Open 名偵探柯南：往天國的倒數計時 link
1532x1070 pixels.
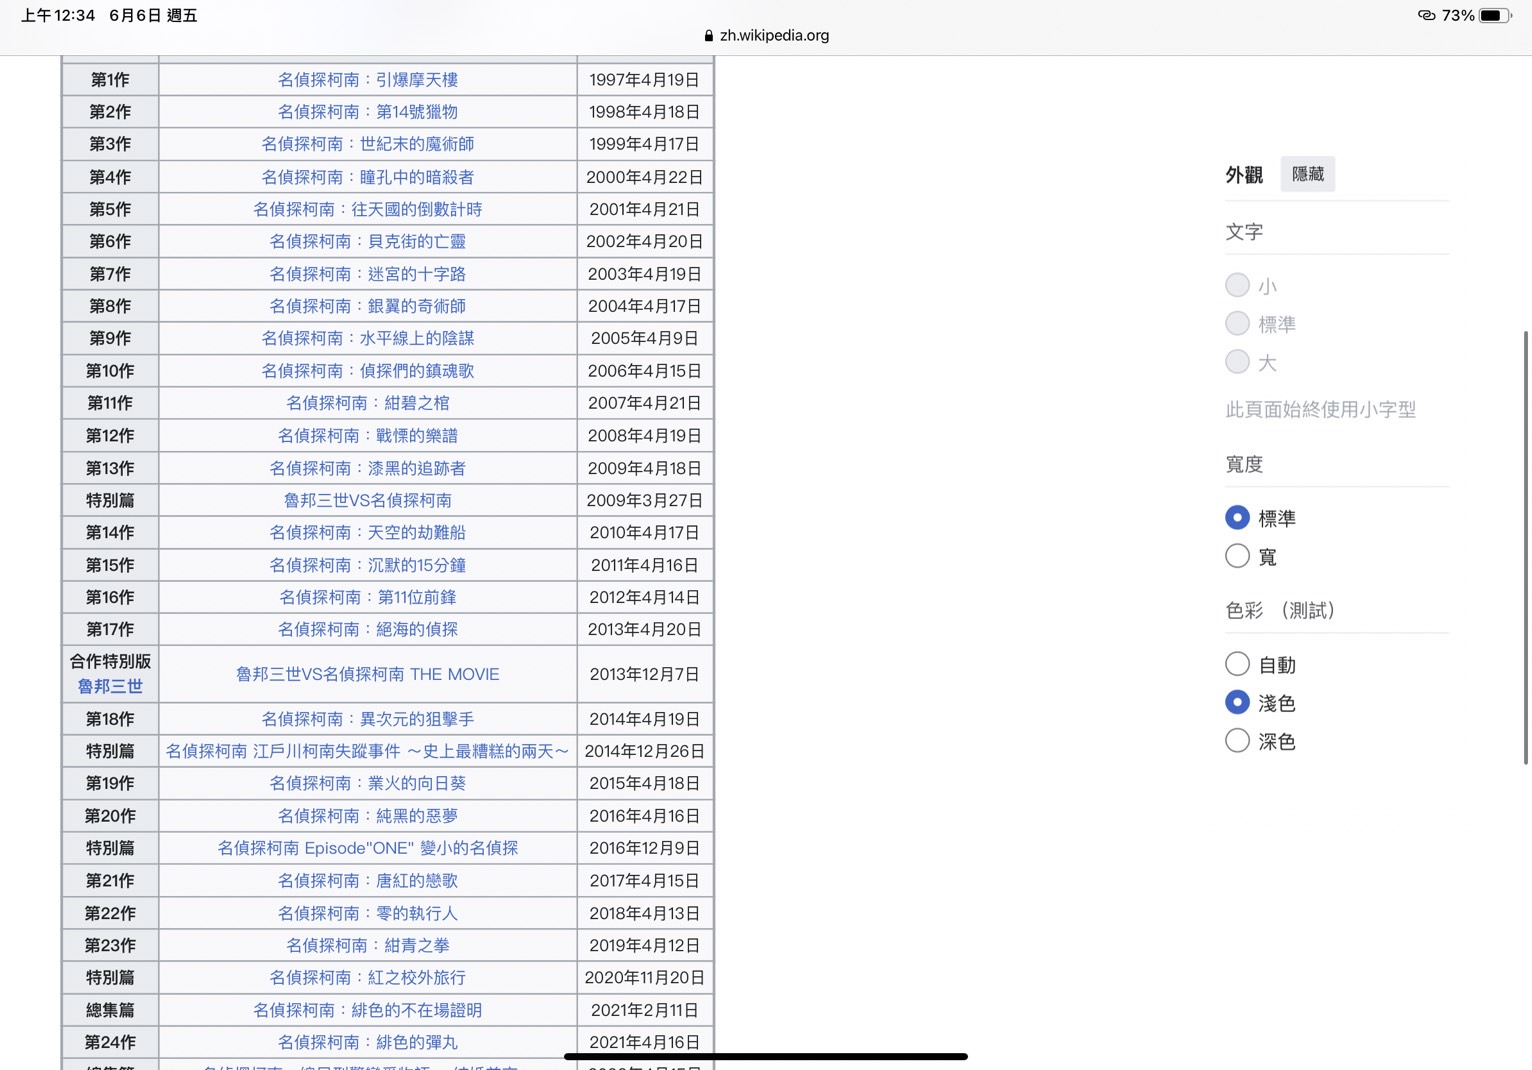point(368,209)
